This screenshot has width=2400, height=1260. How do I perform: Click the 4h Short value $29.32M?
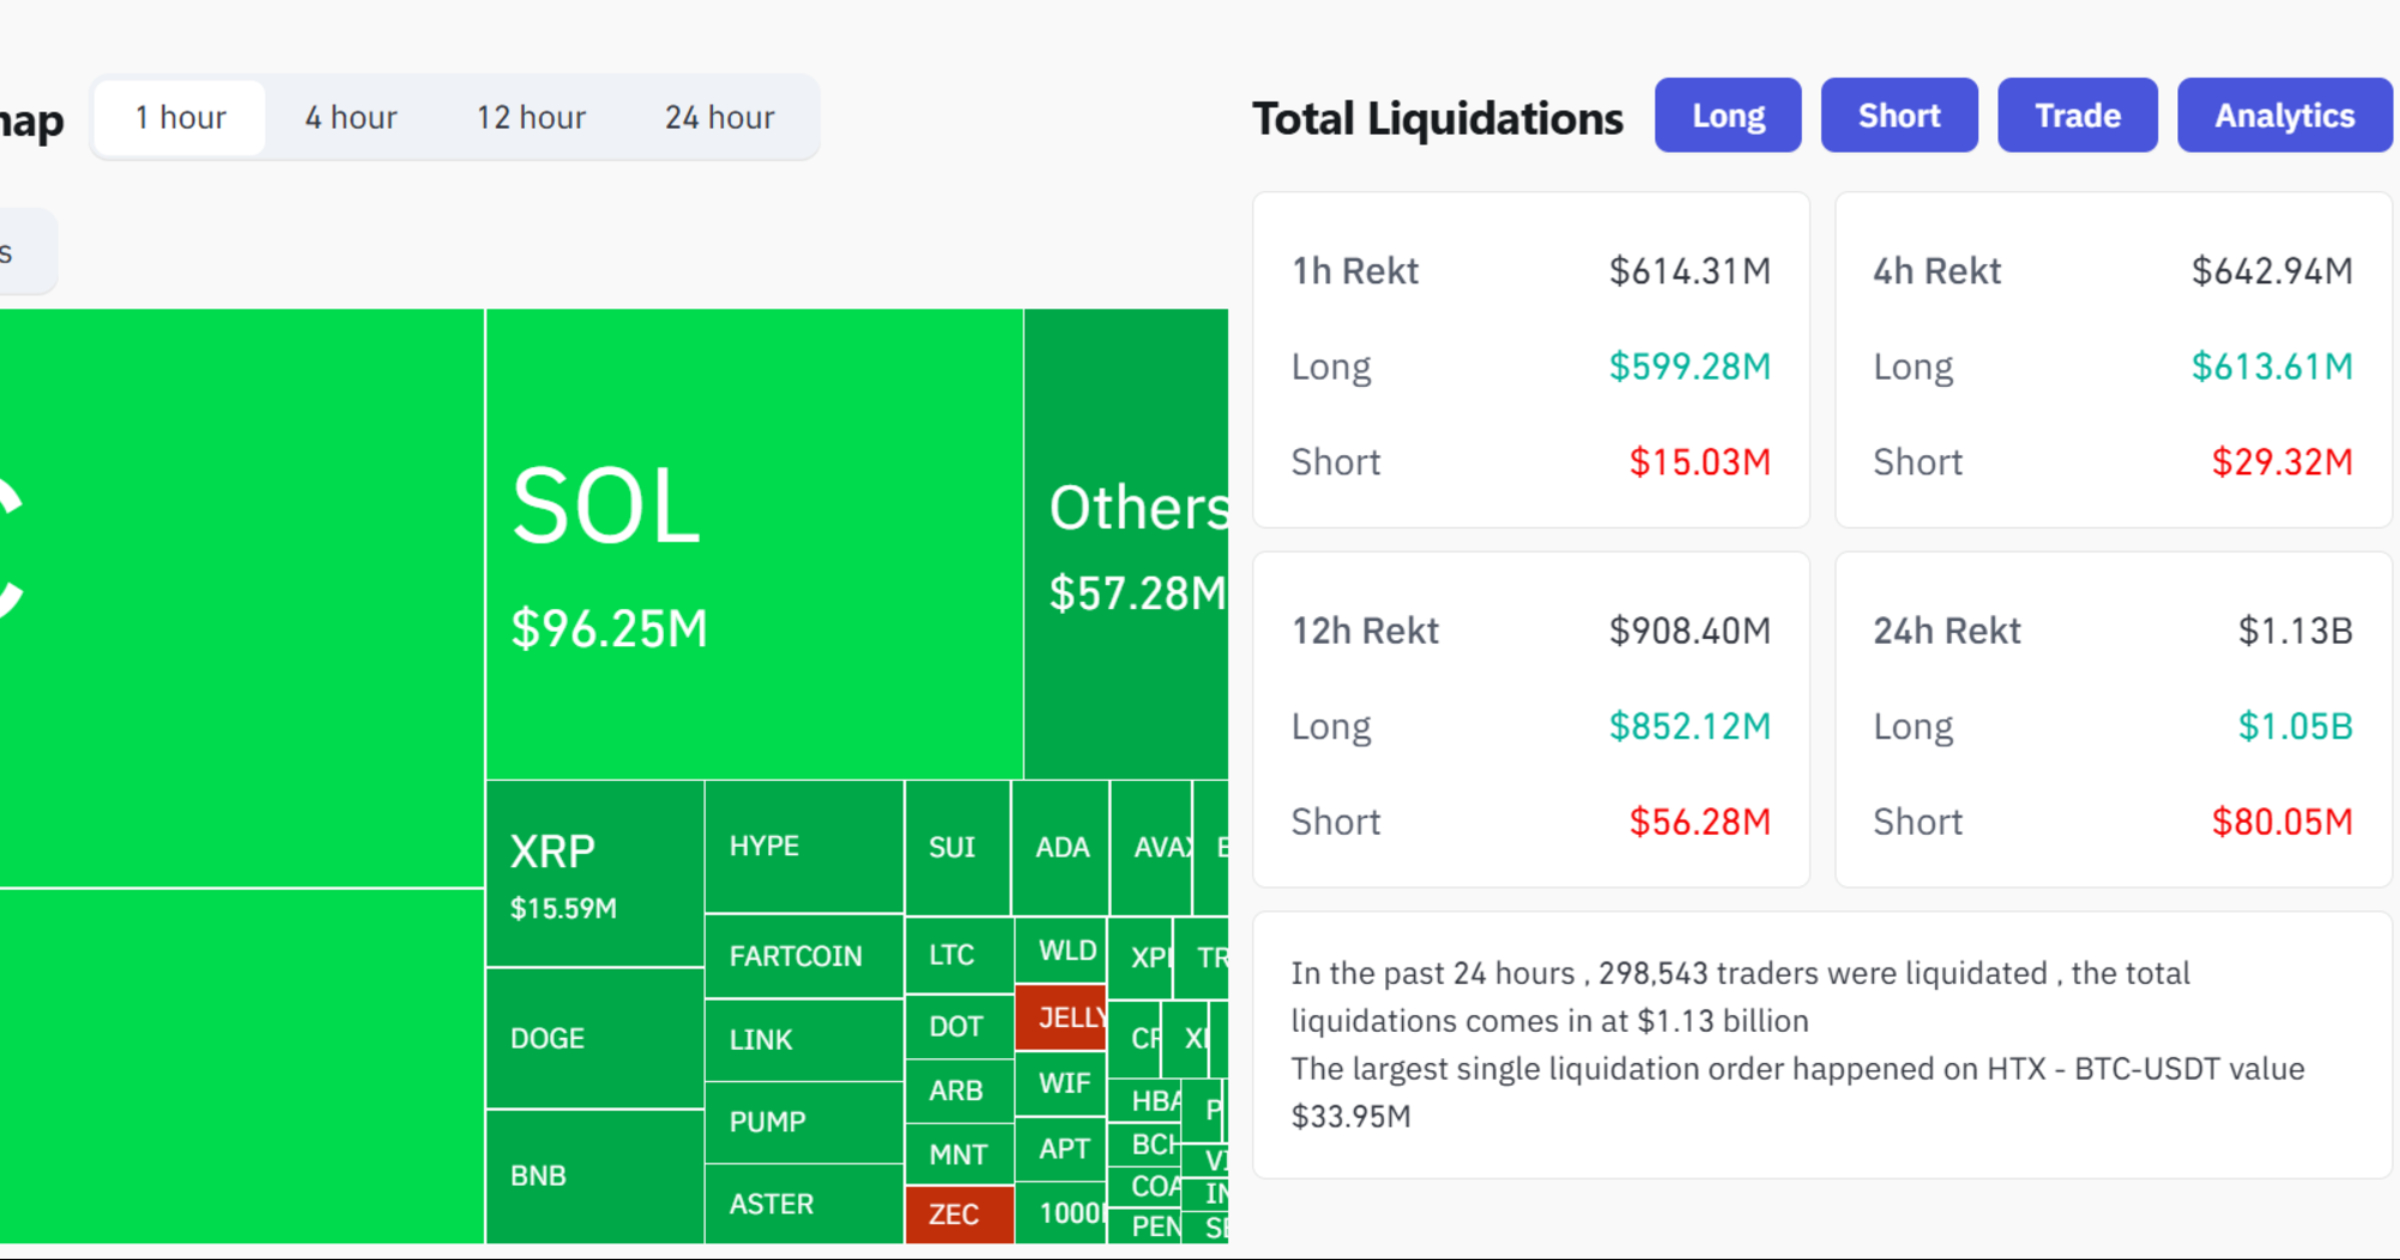tap(2282, 462)
